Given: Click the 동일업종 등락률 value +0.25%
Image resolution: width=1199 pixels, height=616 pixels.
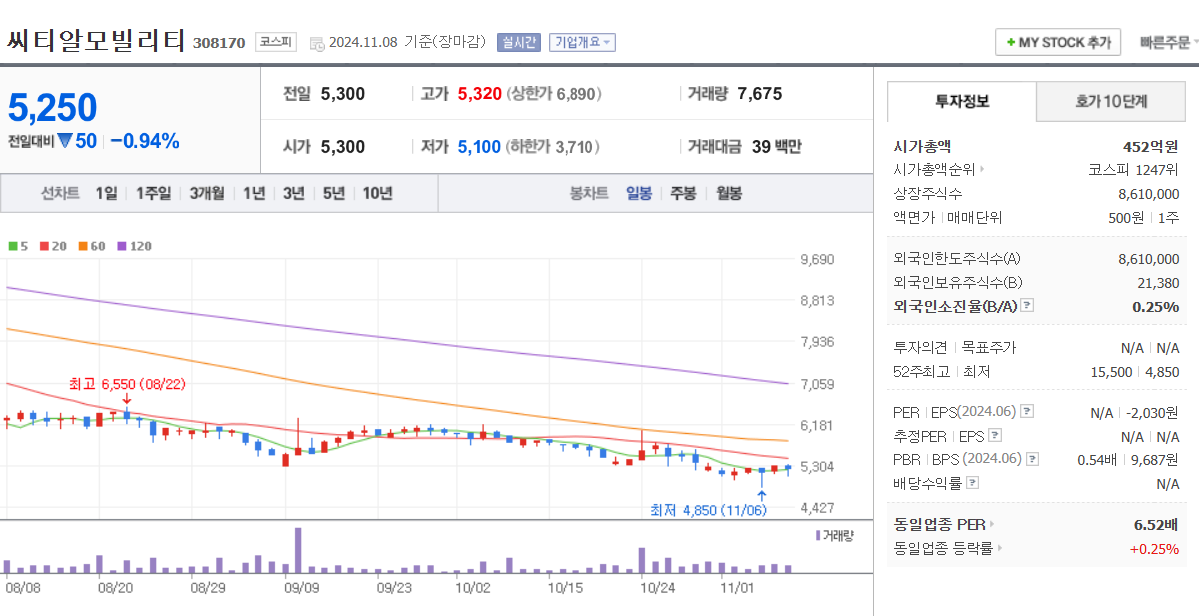Looking at the screenshot, I should [1154, 548].
